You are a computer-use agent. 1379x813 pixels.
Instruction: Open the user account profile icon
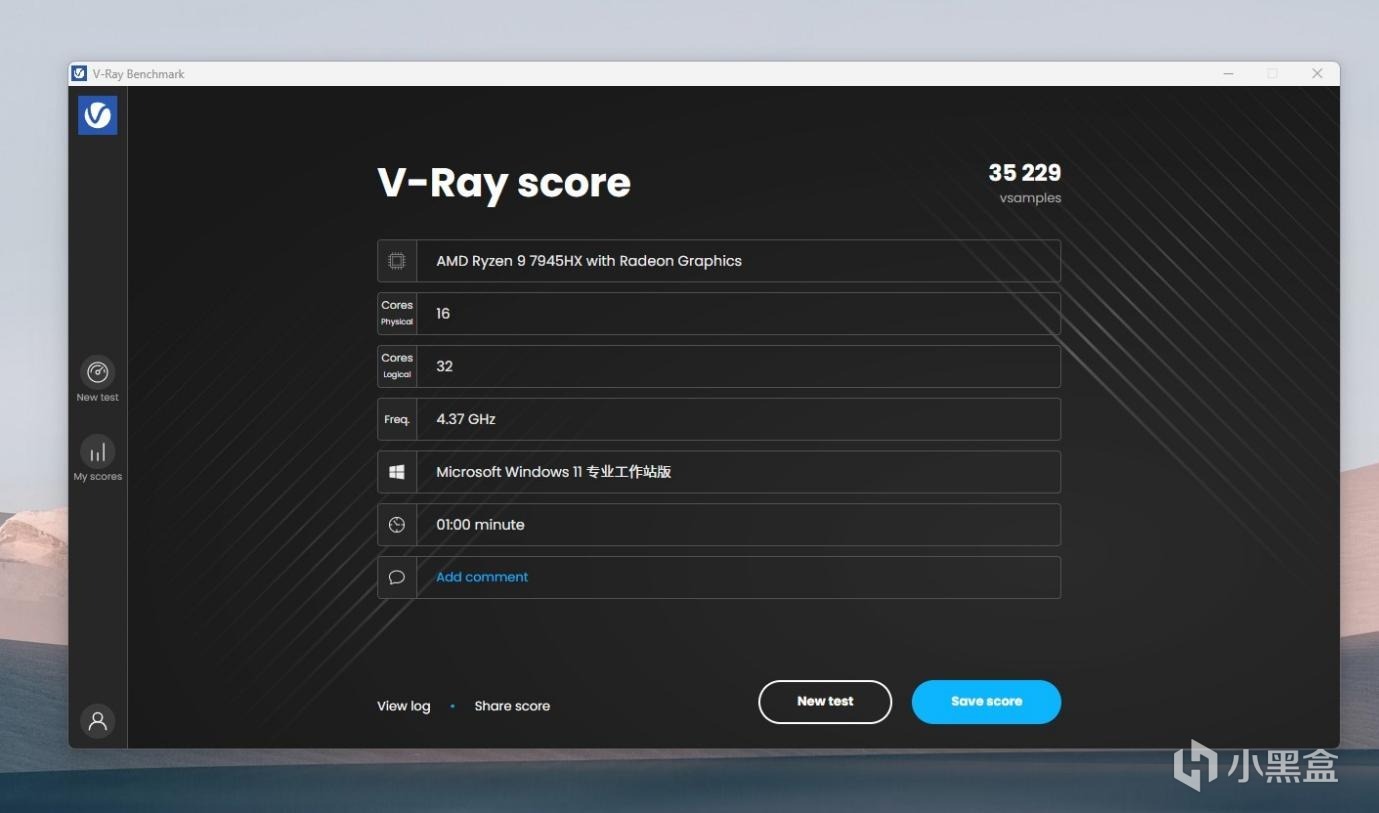[x=98, y=721]
